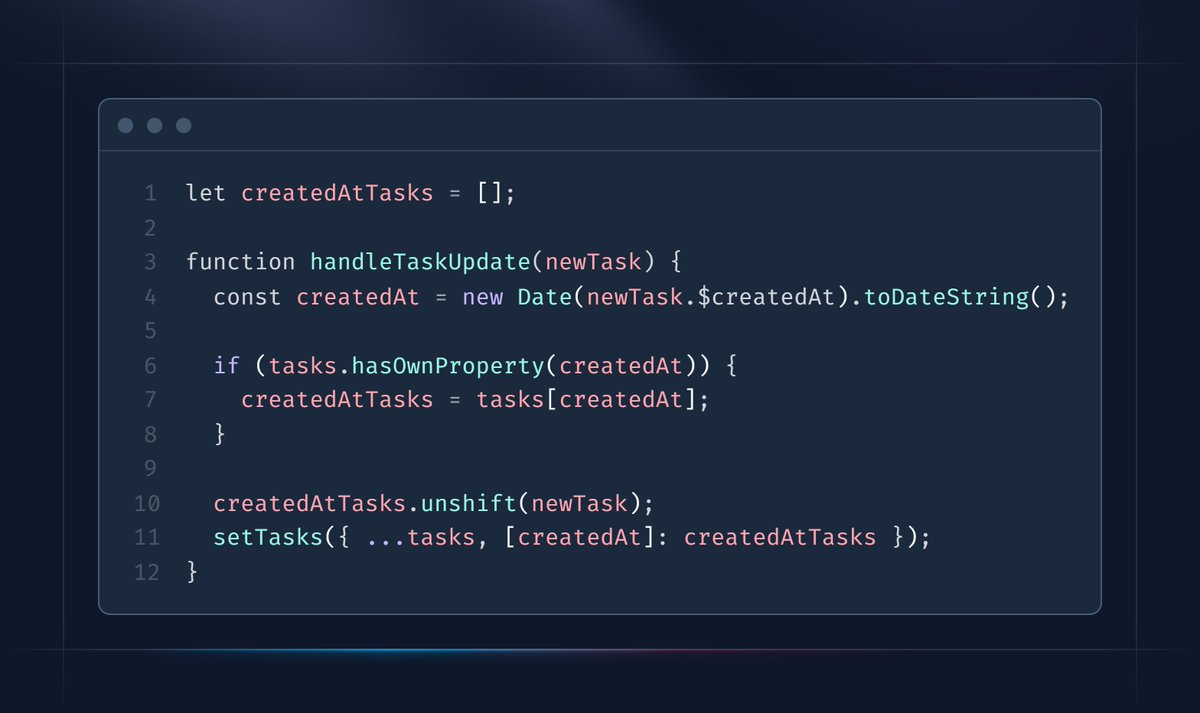This screenshot has width=1200, height=713.
Task: Select the 'handleTaskUpdate' function name
Action: pyautogui.click(x=420, y=262)
